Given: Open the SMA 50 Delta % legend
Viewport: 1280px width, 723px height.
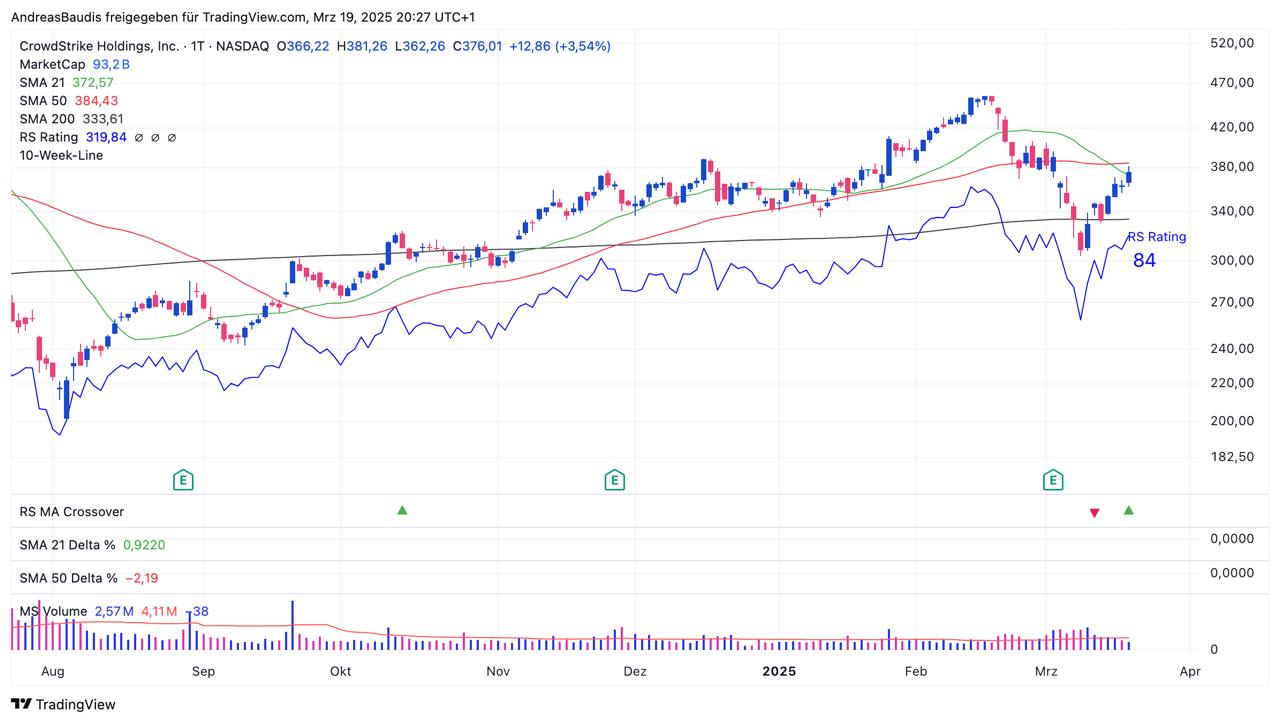Looking at the screenshot, I should [x=68, y=578].
